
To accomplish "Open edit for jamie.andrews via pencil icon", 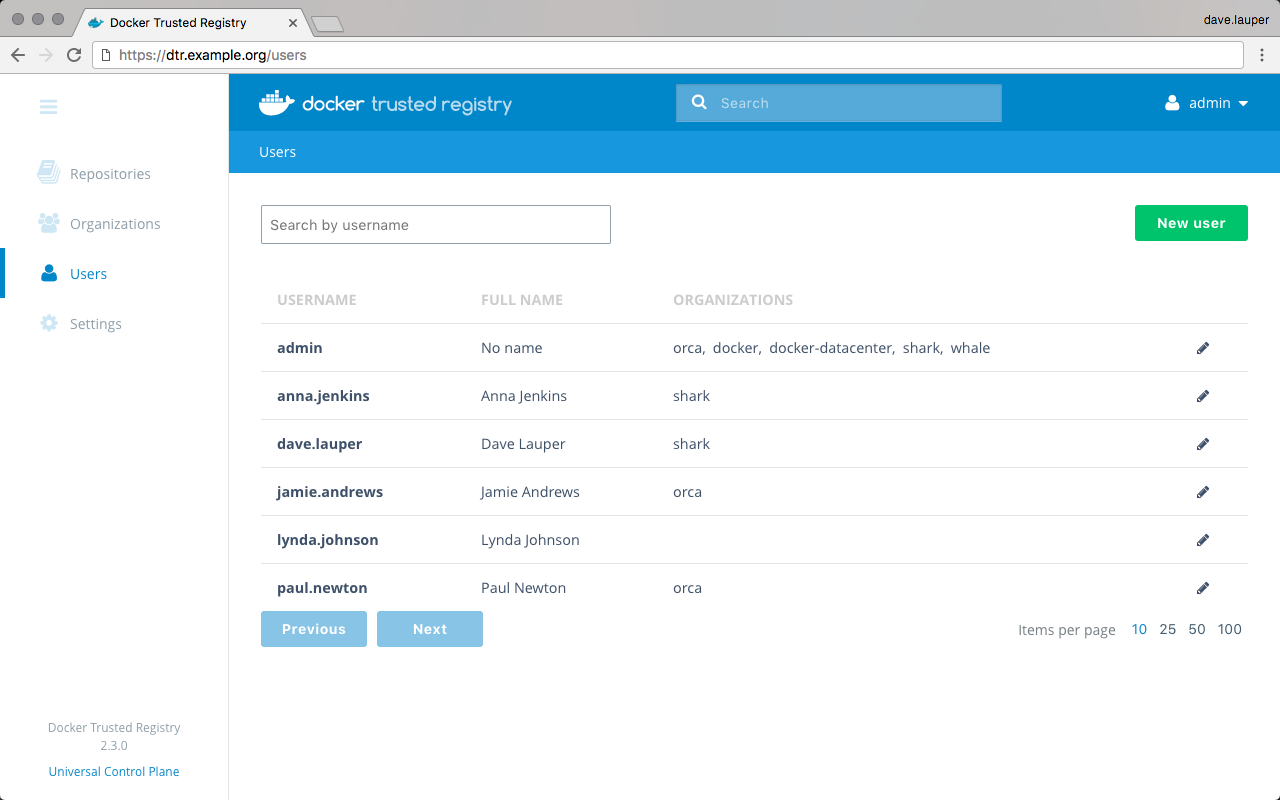I will pos(1202,492).
